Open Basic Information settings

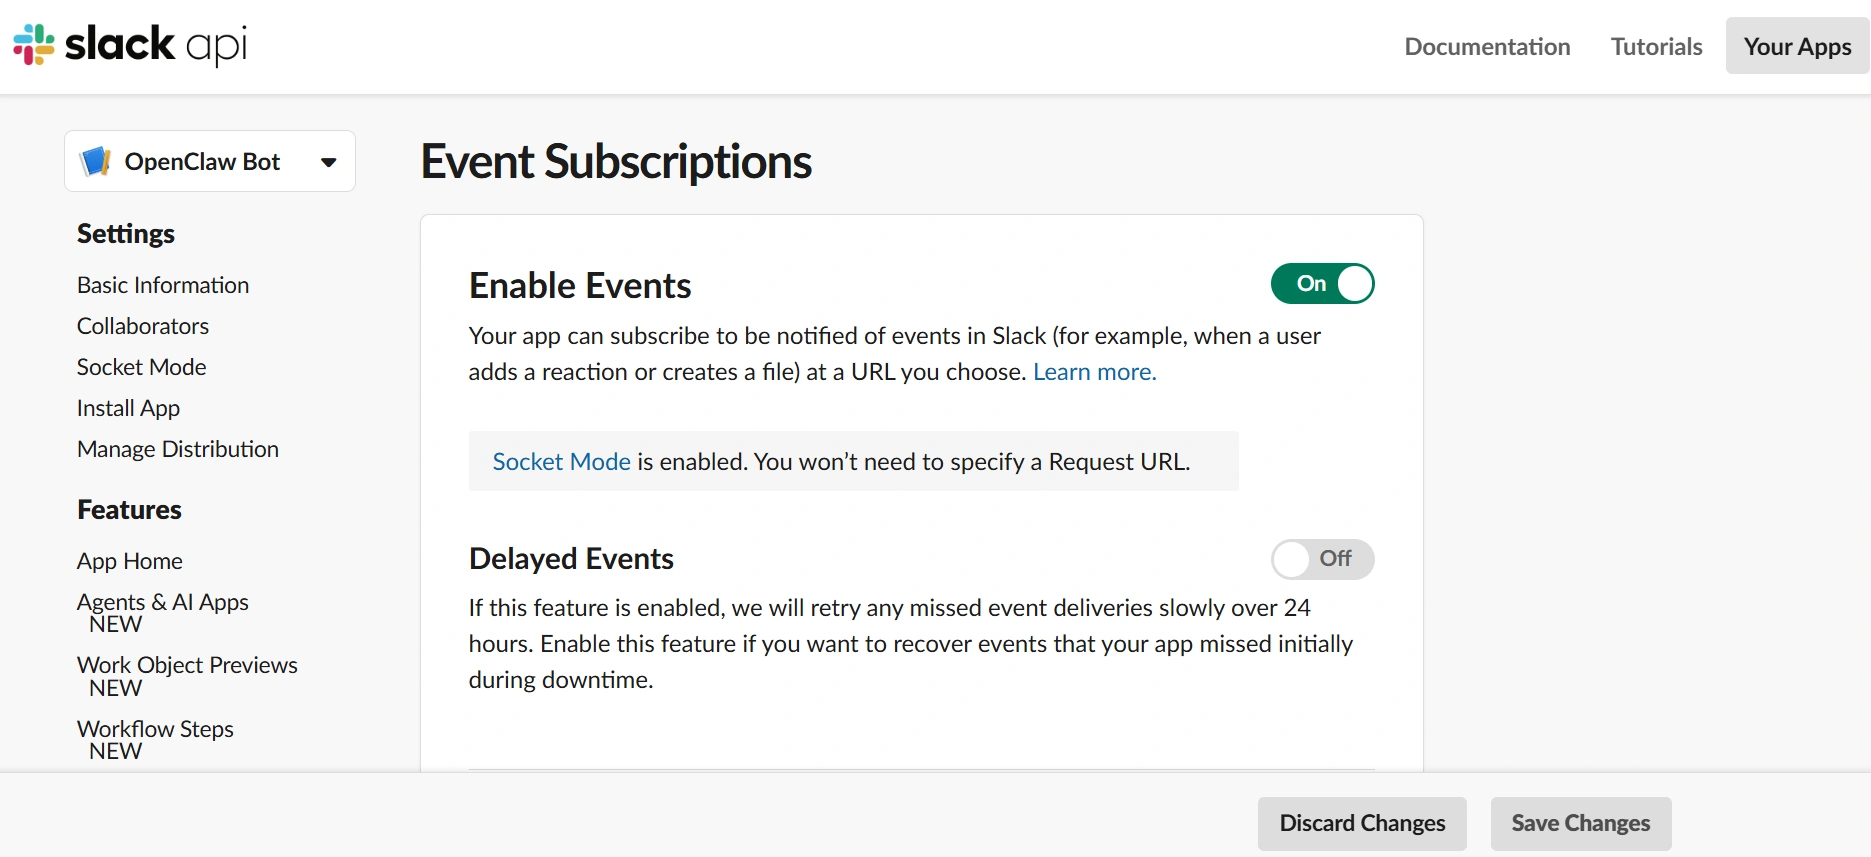pos(163,285)
